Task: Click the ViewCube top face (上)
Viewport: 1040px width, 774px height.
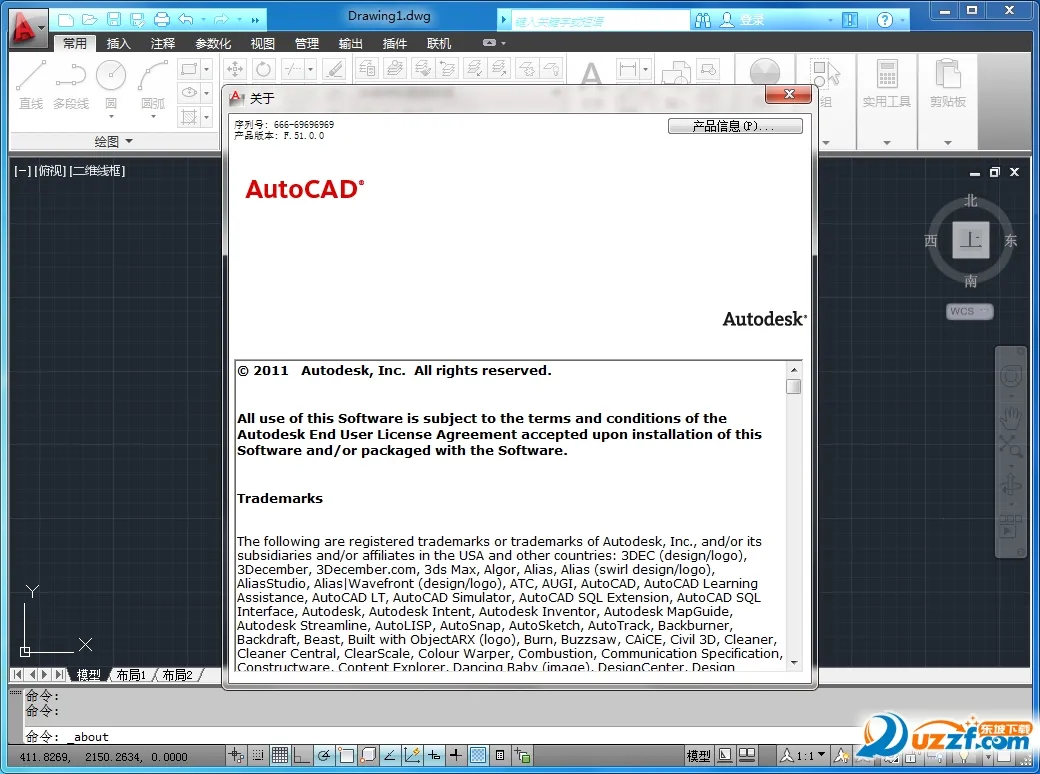Action: pos(970,240)
